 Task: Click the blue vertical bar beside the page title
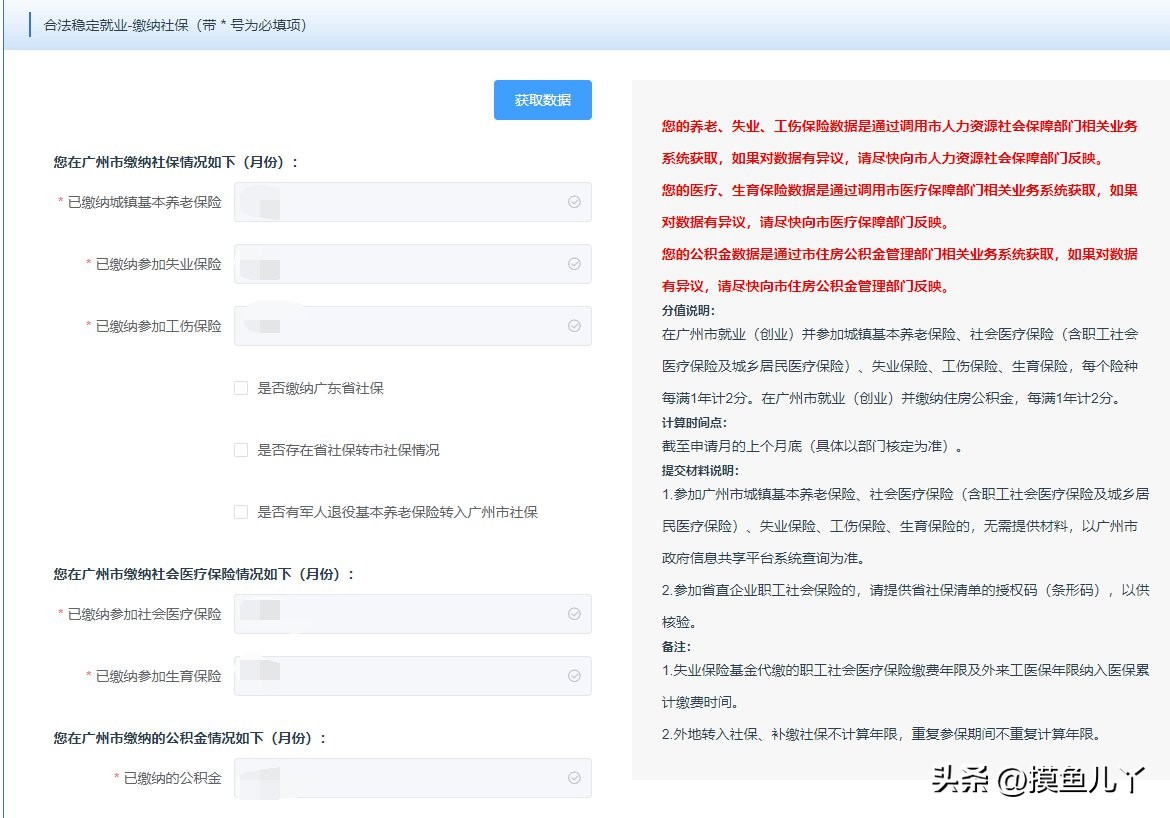tap(28, 24)
